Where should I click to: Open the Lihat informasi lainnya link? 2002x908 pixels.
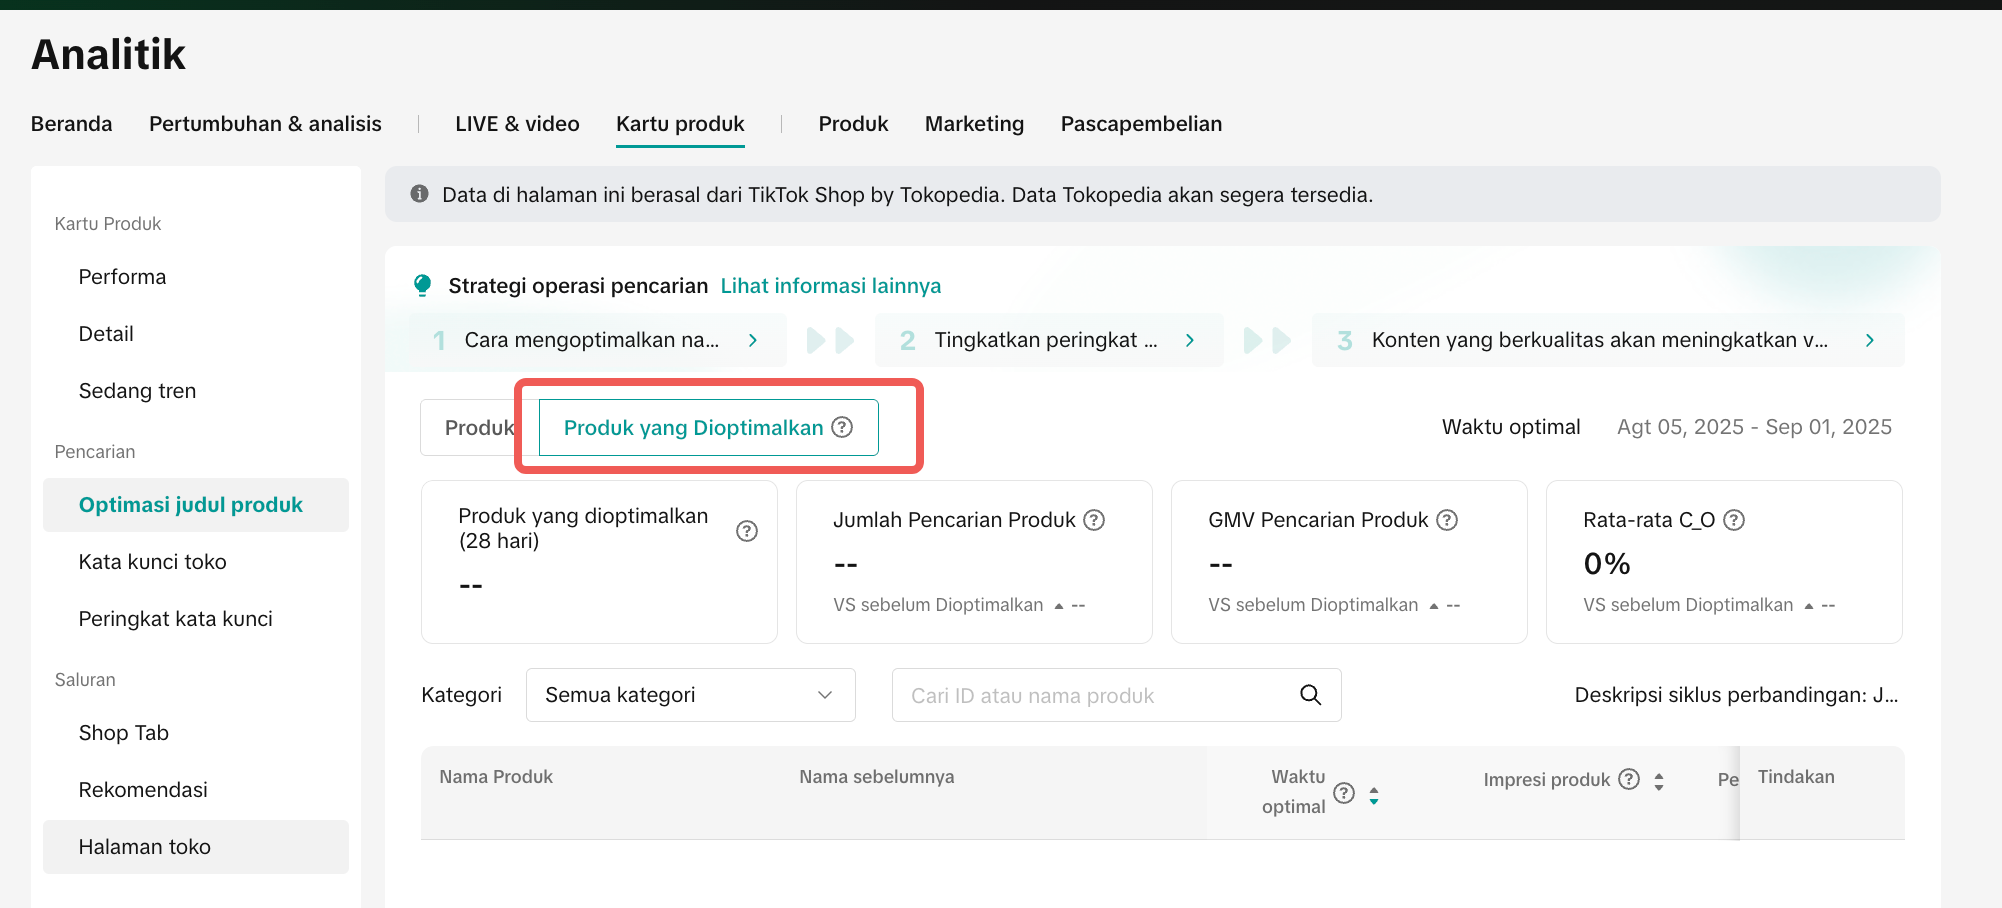[x=830, y=286]
